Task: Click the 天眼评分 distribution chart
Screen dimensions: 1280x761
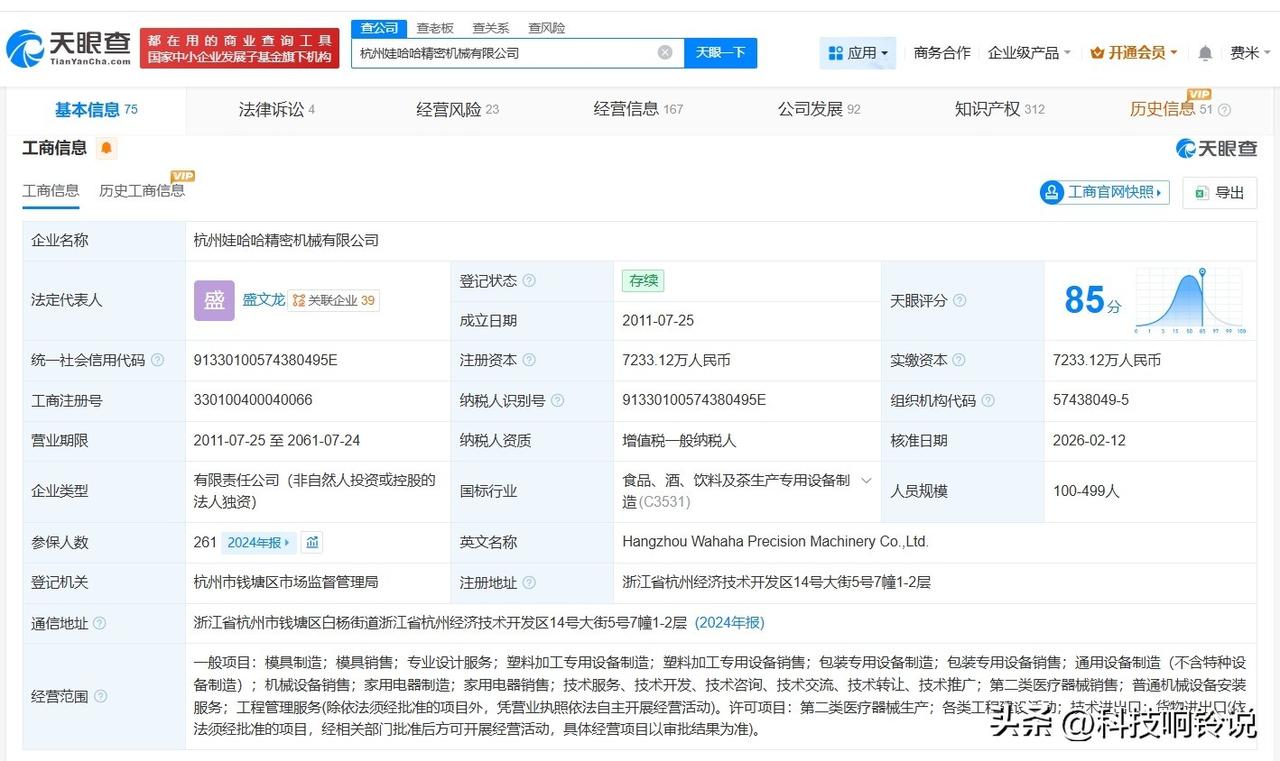Action: pos(1190,300)
